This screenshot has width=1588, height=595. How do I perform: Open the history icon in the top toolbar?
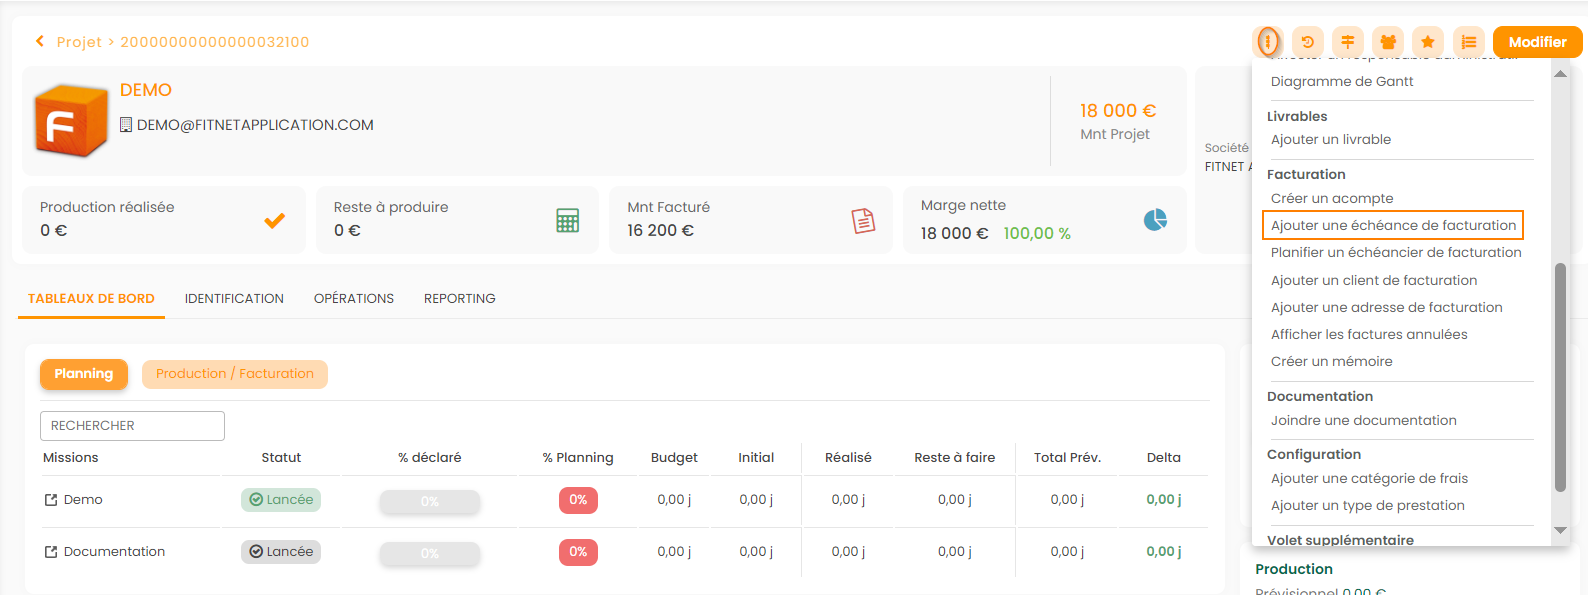tap(1307, 42)
